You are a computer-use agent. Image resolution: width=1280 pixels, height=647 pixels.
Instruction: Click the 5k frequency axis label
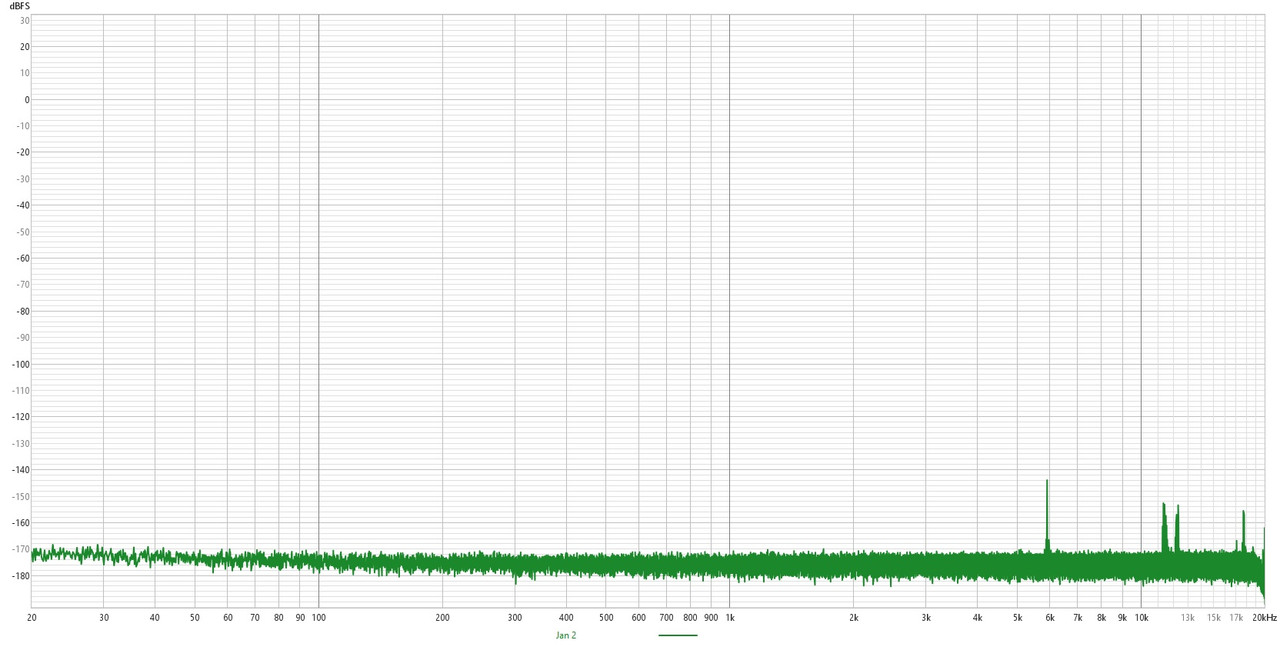[x=1017, y=618]
